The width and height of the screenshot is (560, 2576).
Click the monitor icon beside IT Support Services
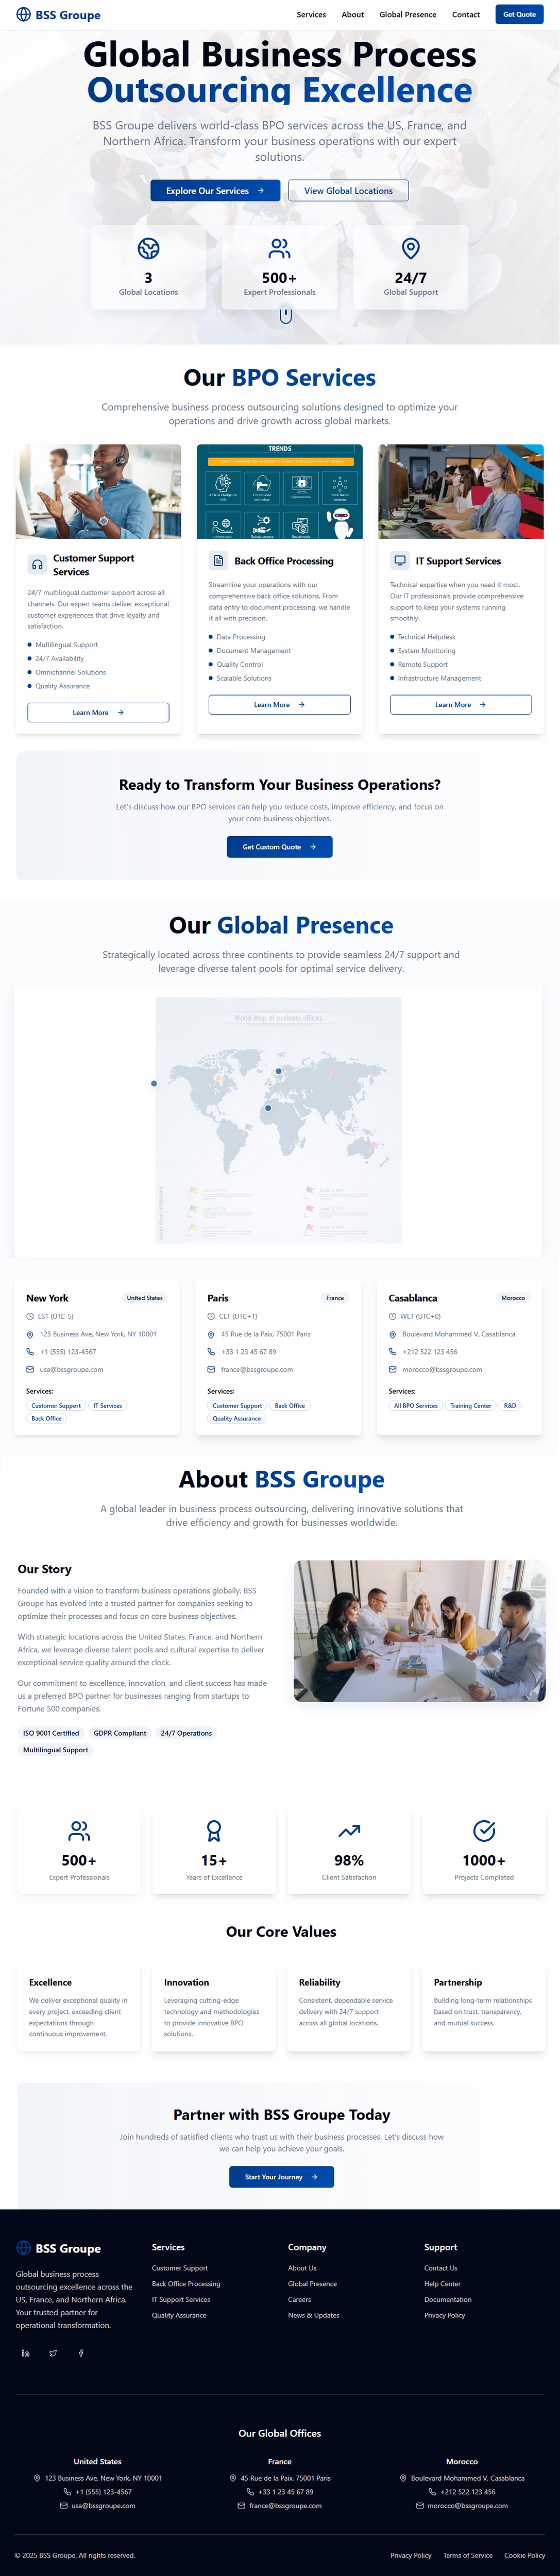400,561
